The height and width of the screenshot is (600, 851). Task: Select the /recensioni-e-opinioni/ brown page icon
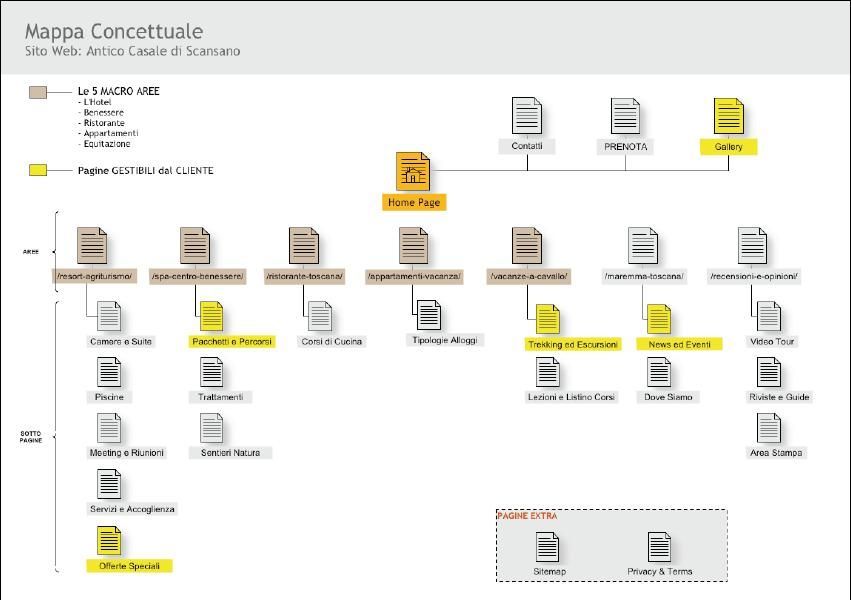coord(753,245)
